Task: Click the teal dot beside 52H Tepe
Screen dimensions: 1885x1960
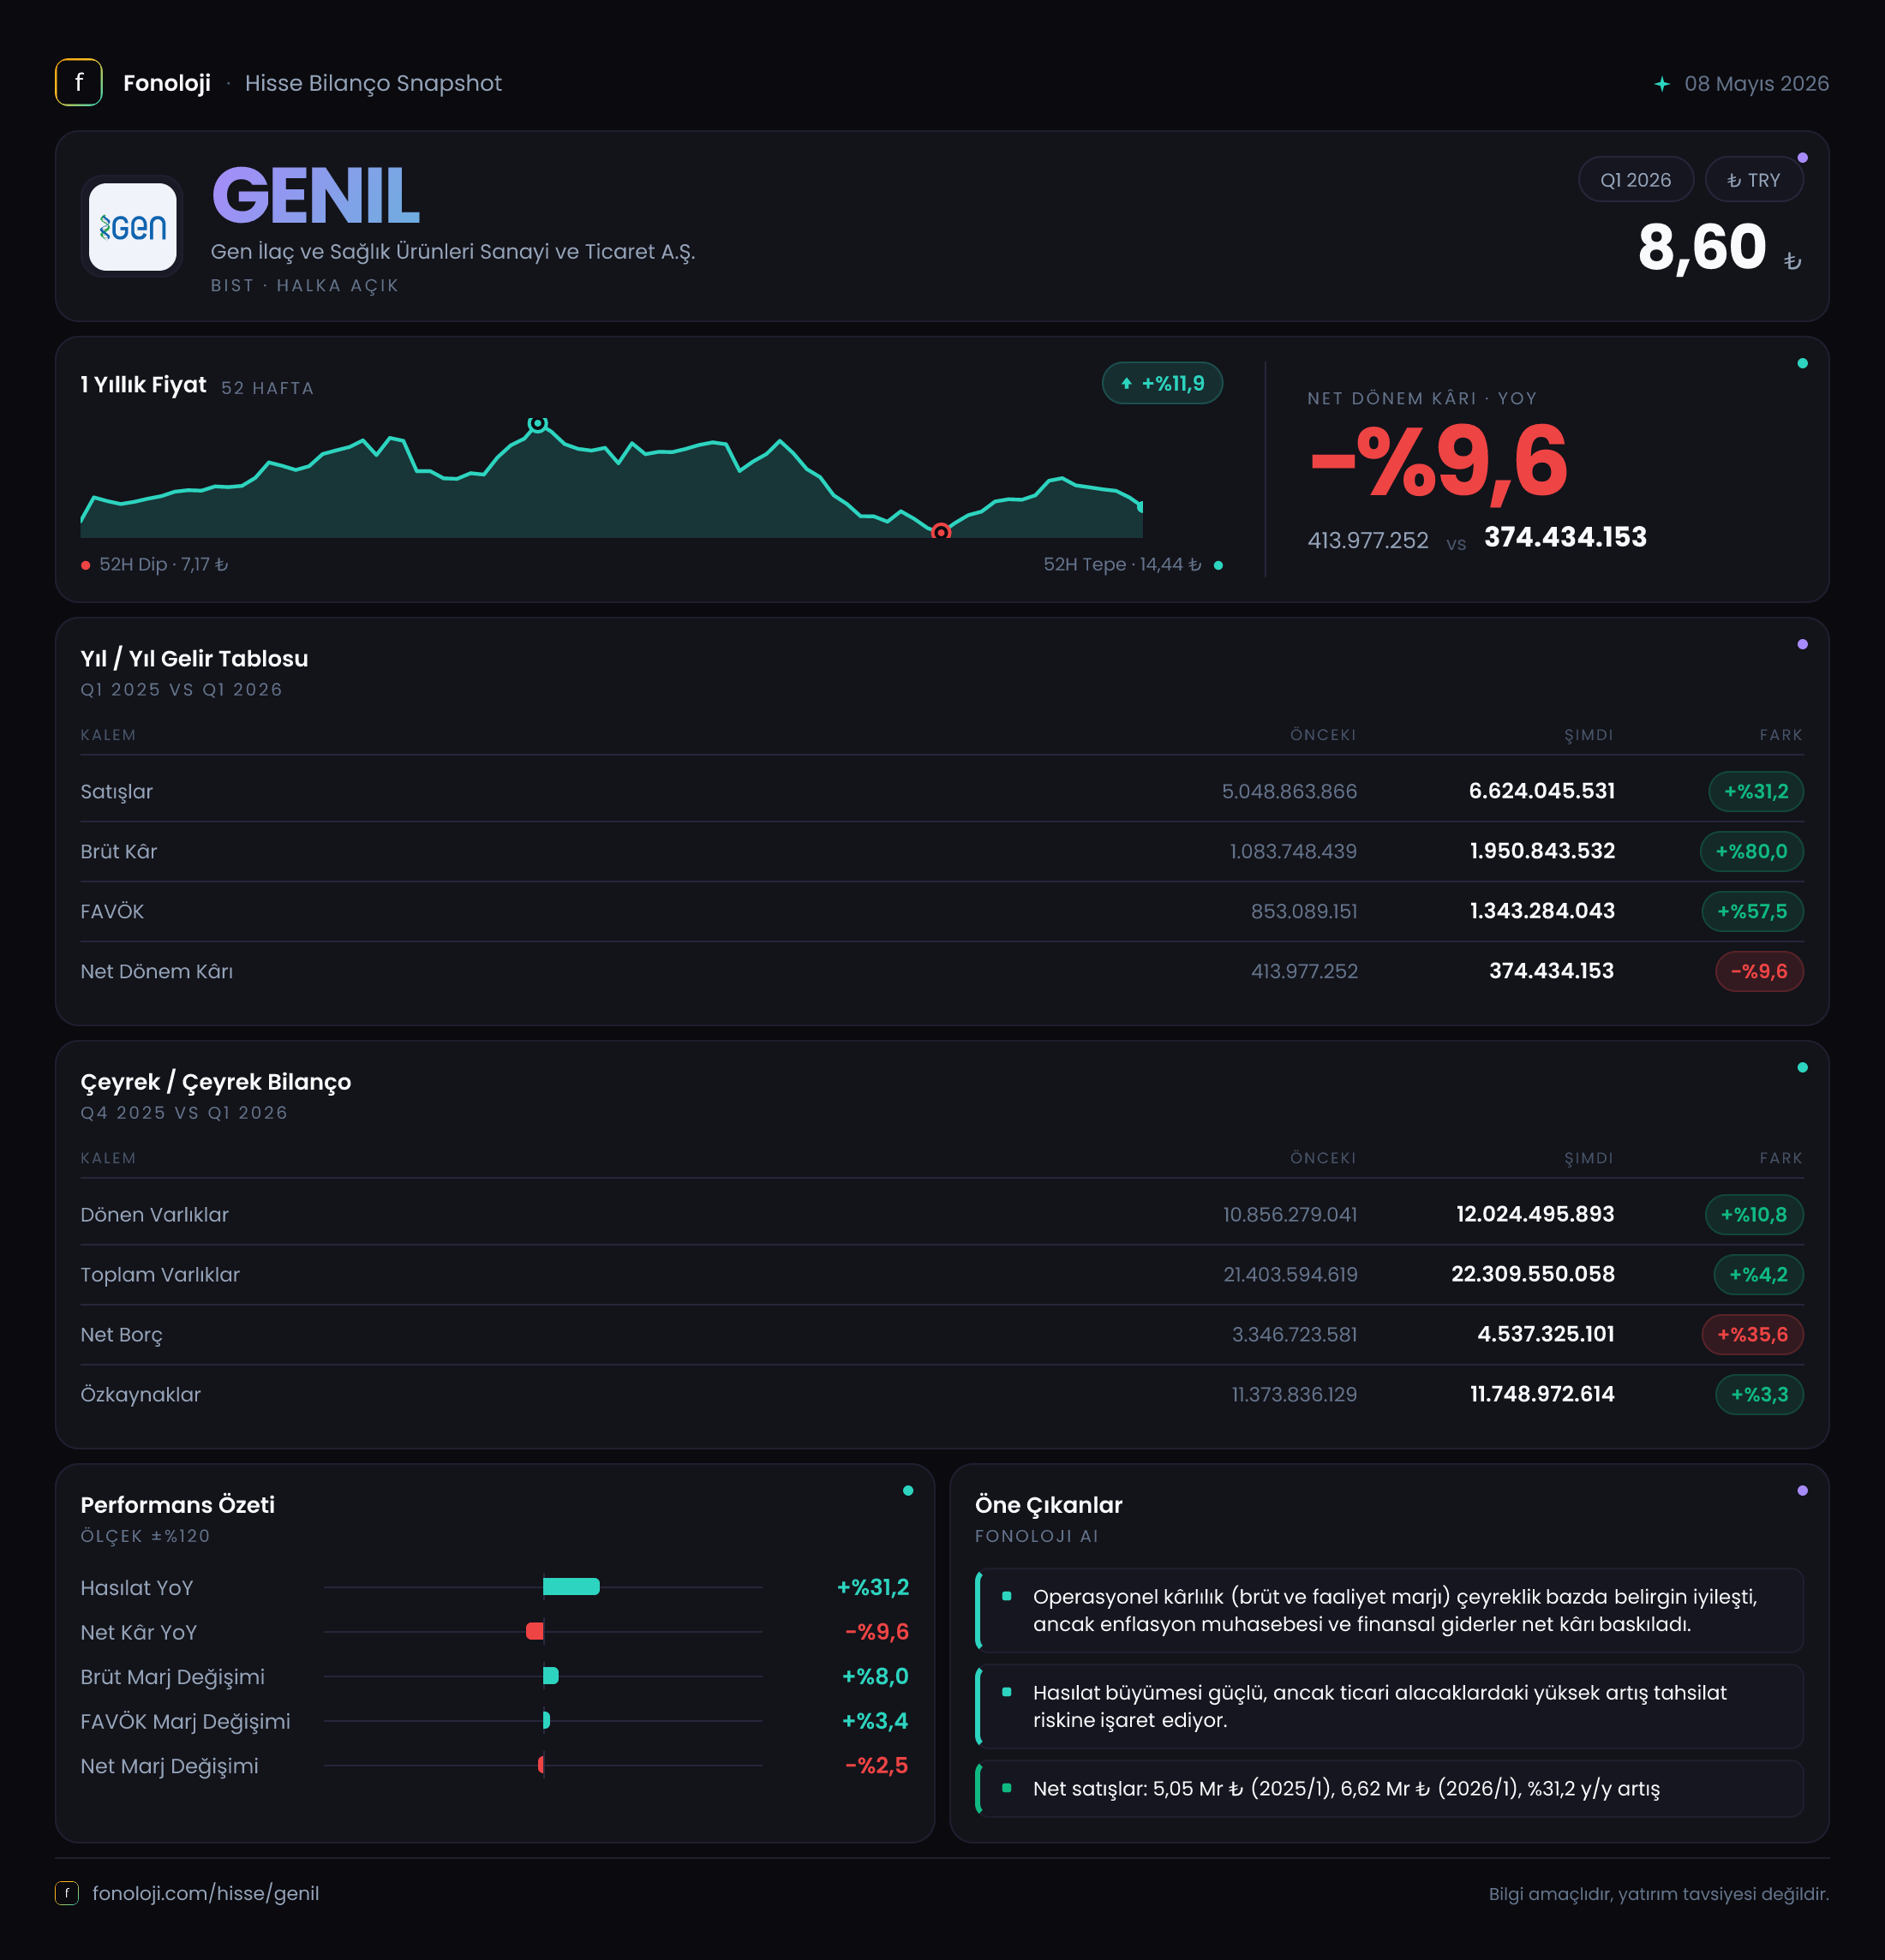Action: pyautogui.click(x=1218, y=566)
